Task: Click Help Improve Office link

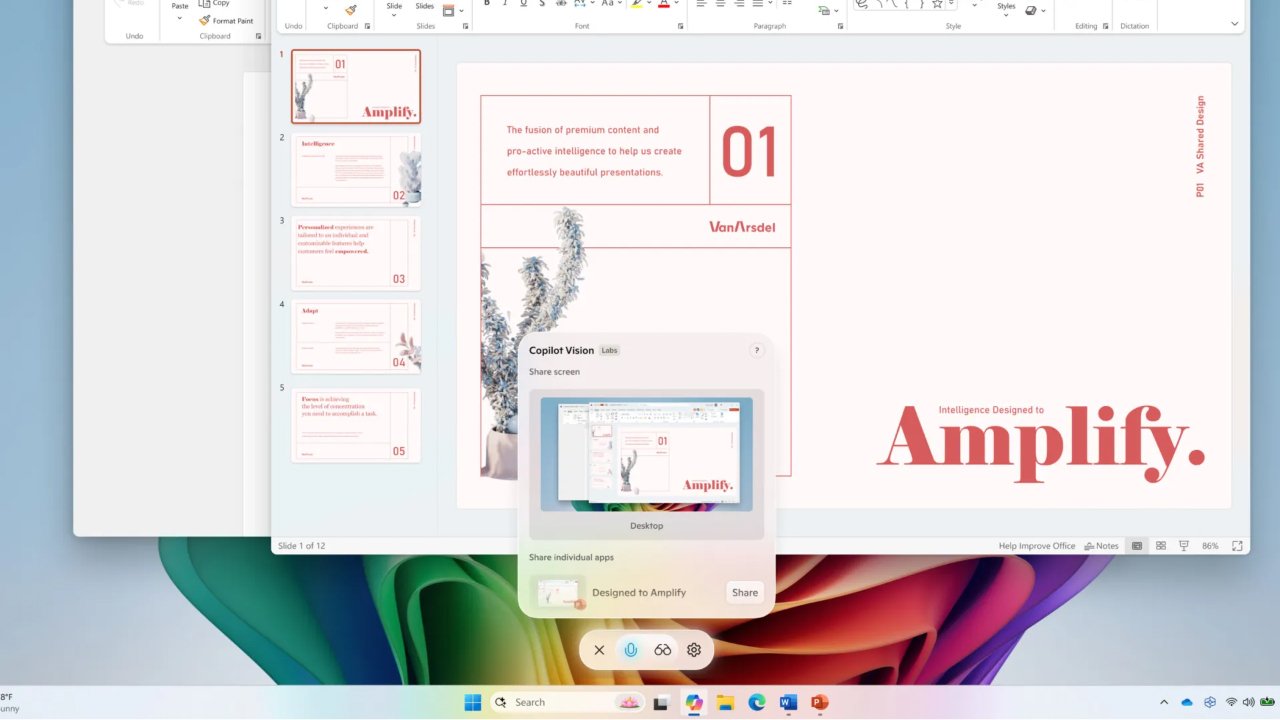Action: 1036,546
